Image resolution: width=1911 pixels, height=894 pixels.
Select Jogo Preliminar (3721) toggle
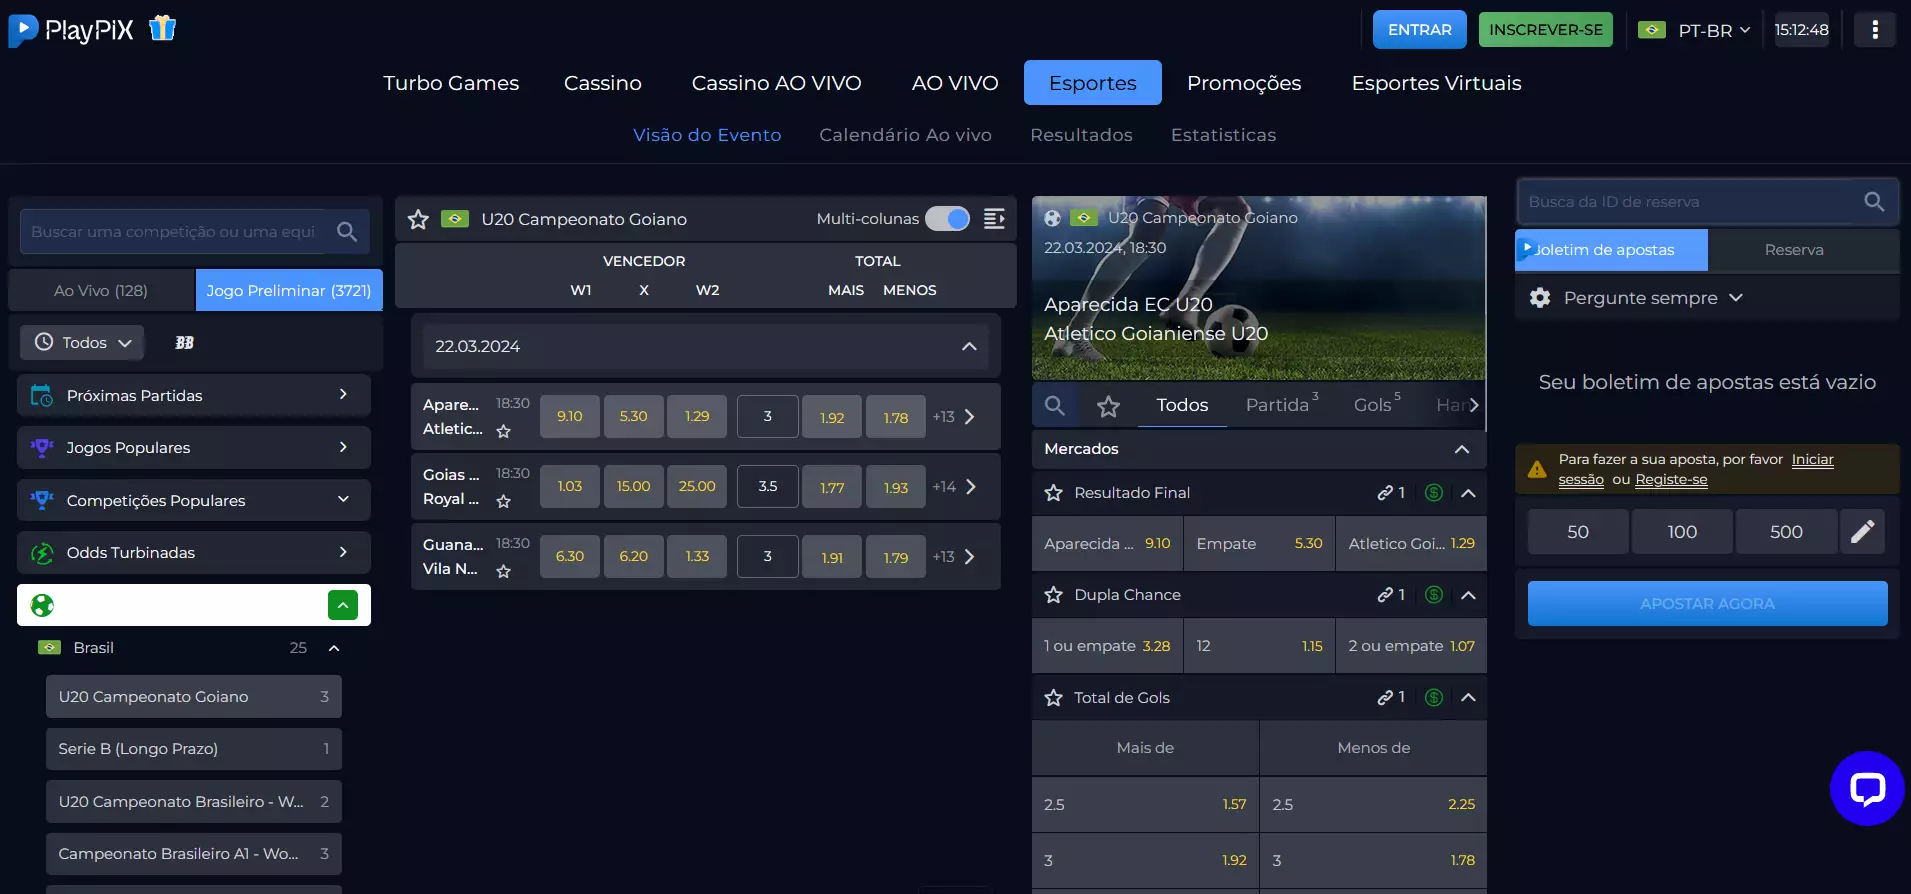(x=288, y=291)
